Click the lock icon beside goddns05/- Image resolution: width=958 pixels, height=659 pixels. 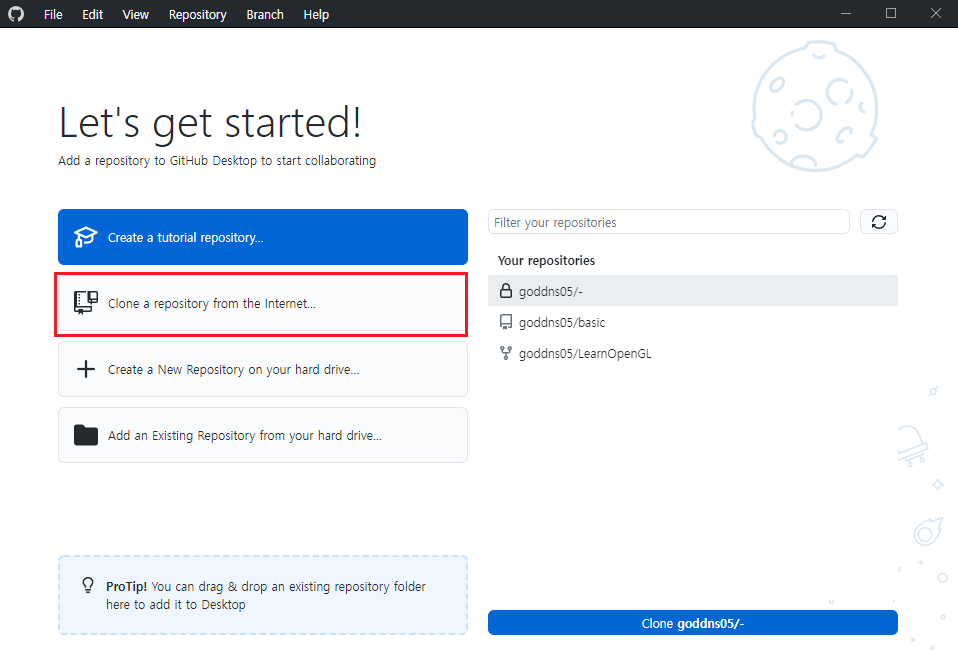[506, 291]
